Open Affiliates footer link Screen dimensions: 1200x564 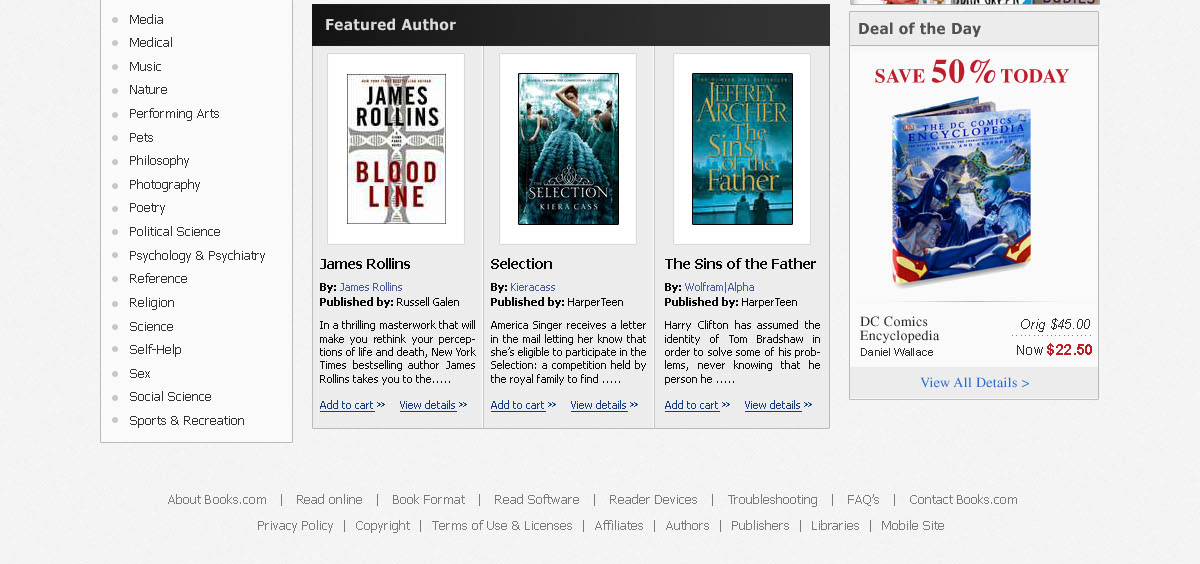click(x=619, y=526)
